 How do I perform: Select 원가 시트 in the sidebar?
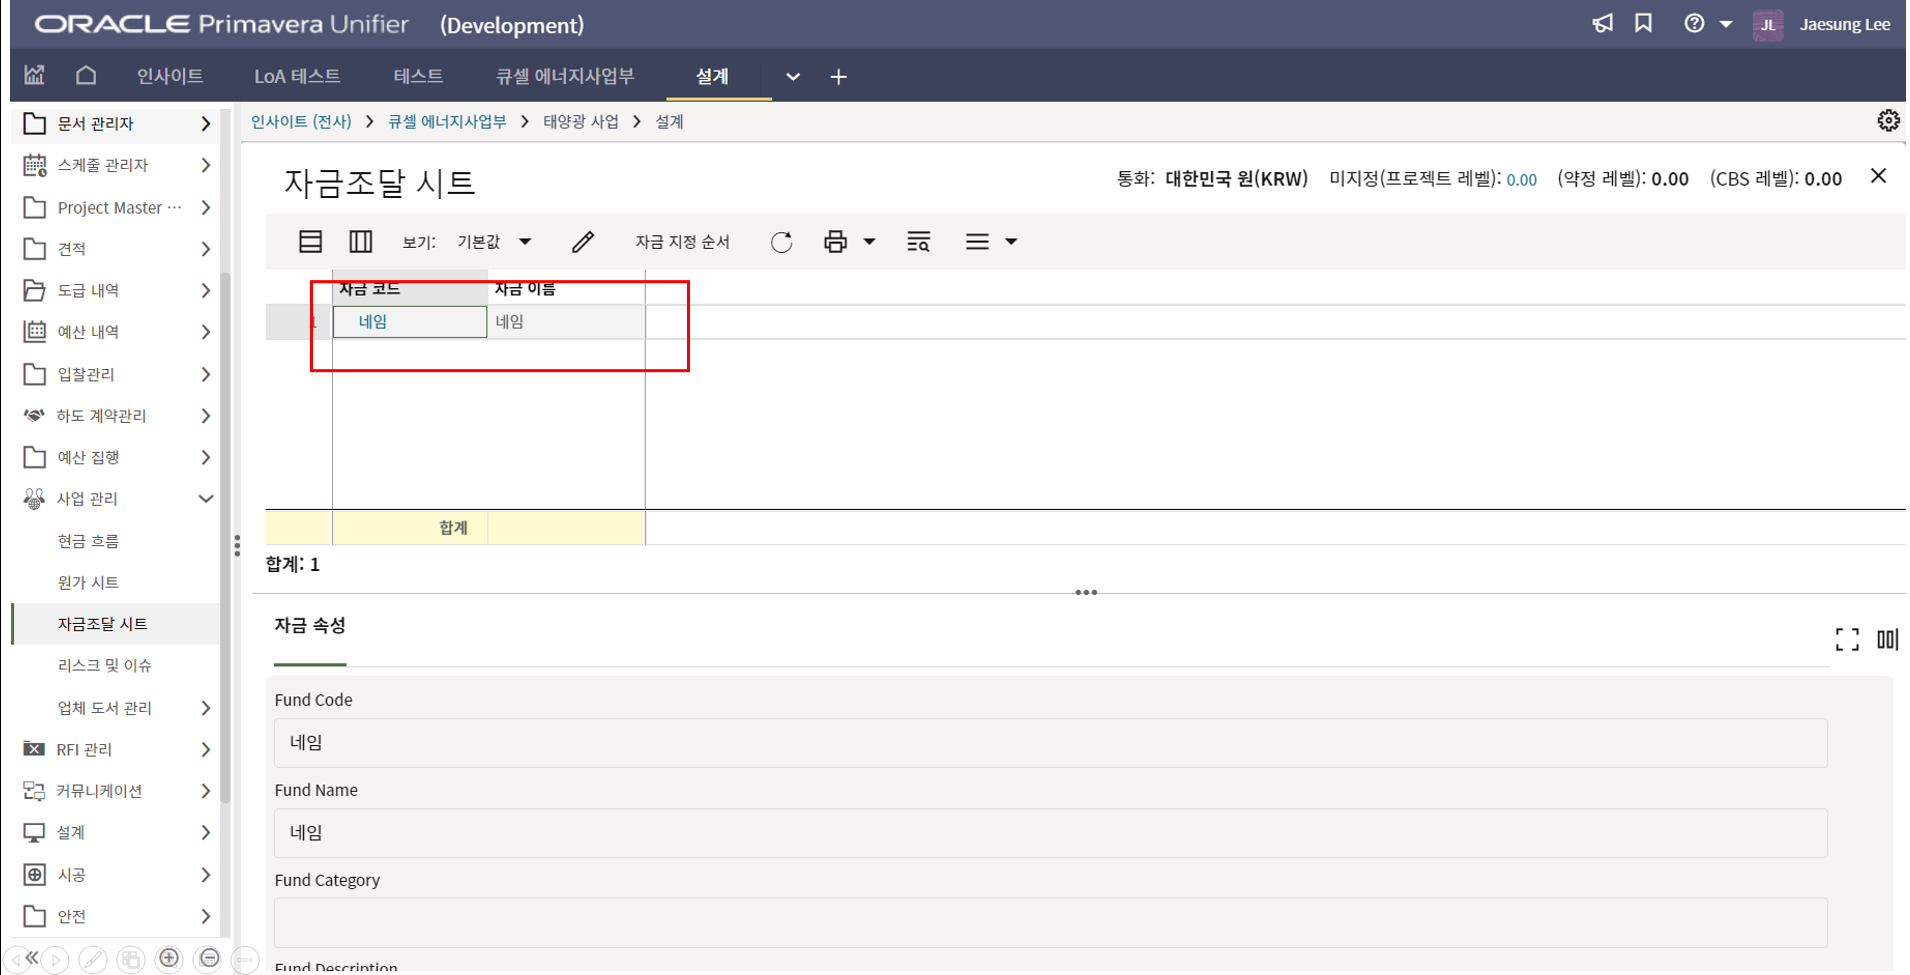[x=88, y=582]
